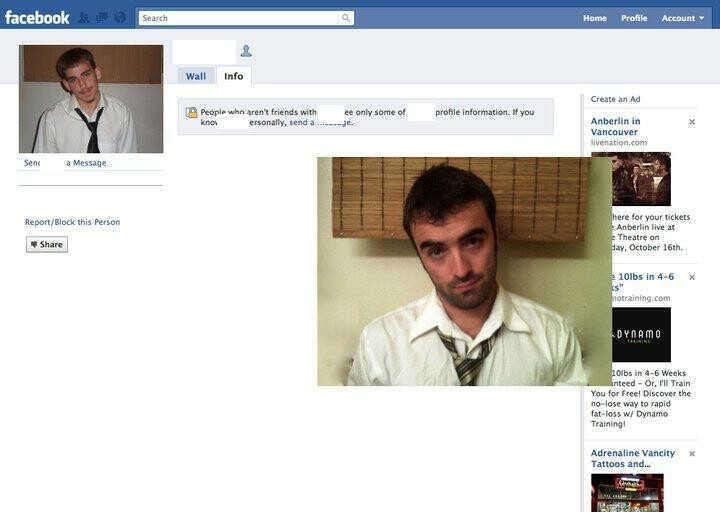Viewport: 720px width, 512px height.
Task: Open the small profile picture thumbnail
Action: tap(91, 99)
